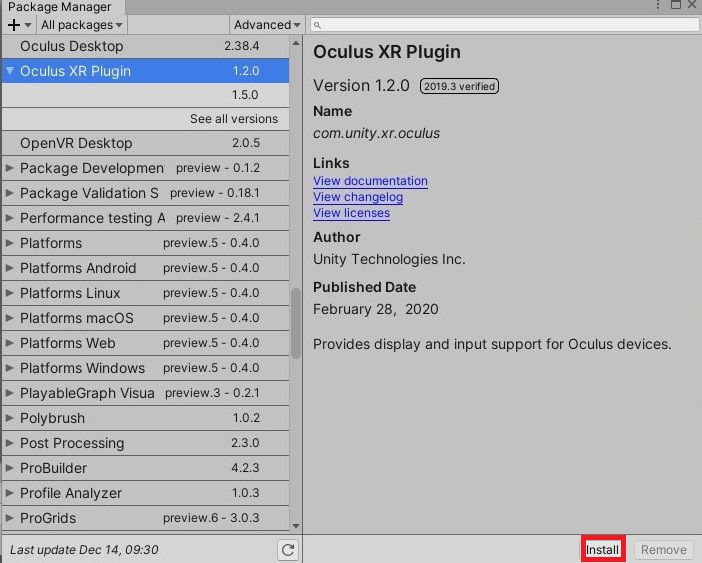Expand the PlayableGraph Visualizer entry
702x563 pixels.
click(x=9, y=393)
